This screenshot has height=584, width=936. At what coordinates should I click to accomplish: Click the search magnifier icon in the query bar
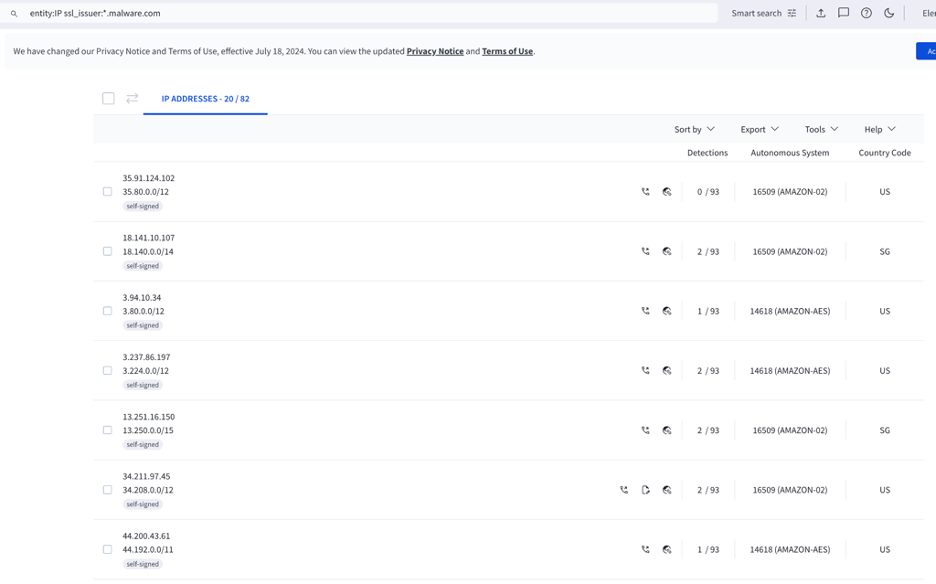coord(14,13)
